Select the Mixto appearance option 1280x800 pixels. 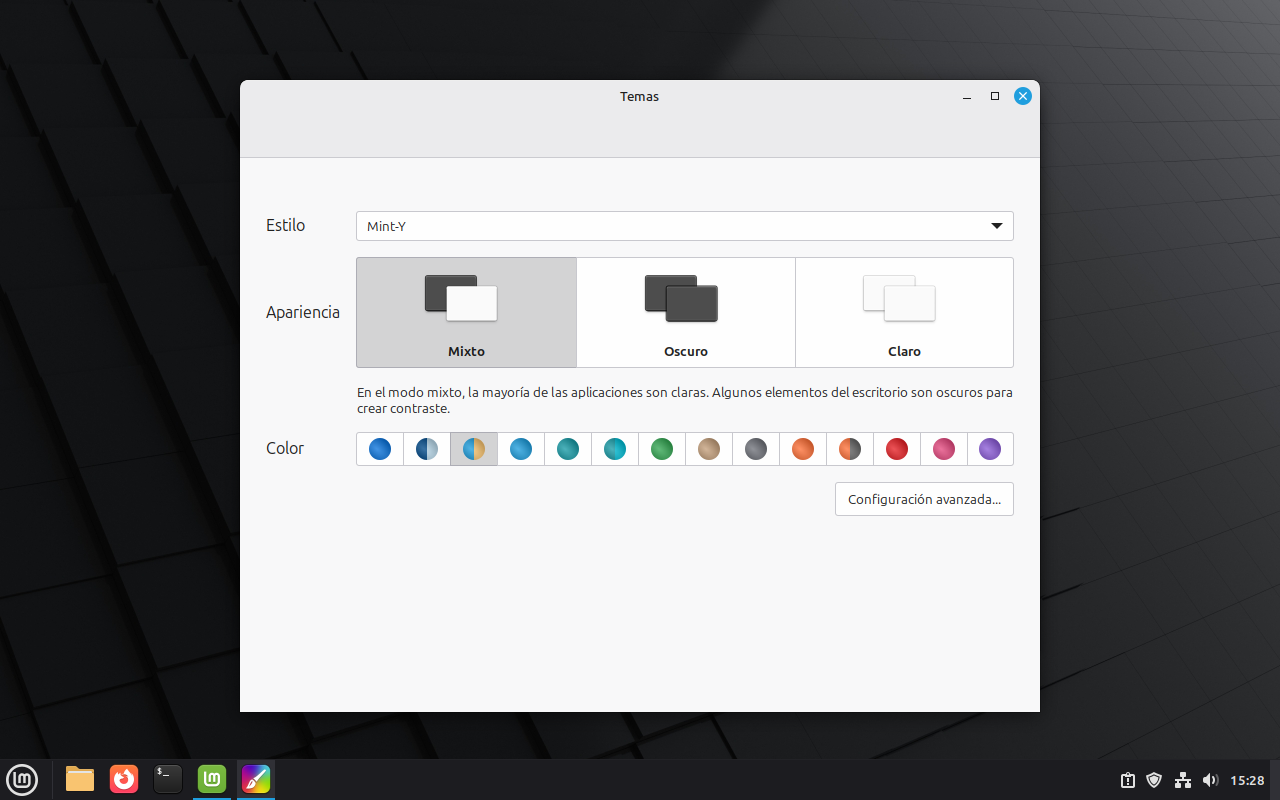pyautogui.click(x=466, y=312)
